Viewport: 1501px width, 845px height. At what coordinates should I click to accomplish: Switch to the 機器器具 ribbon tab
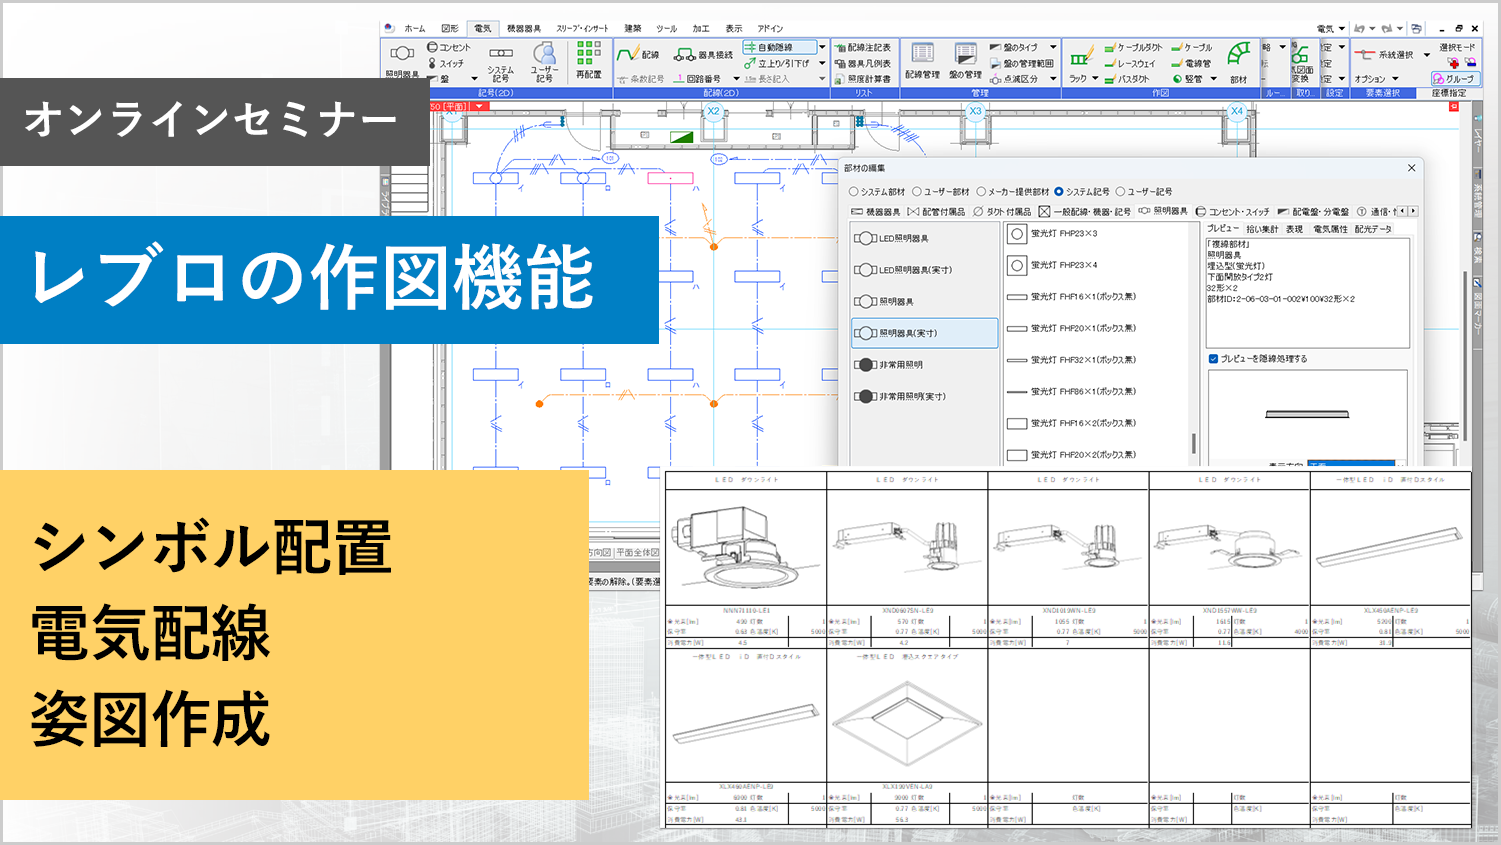tap(523, 28)
